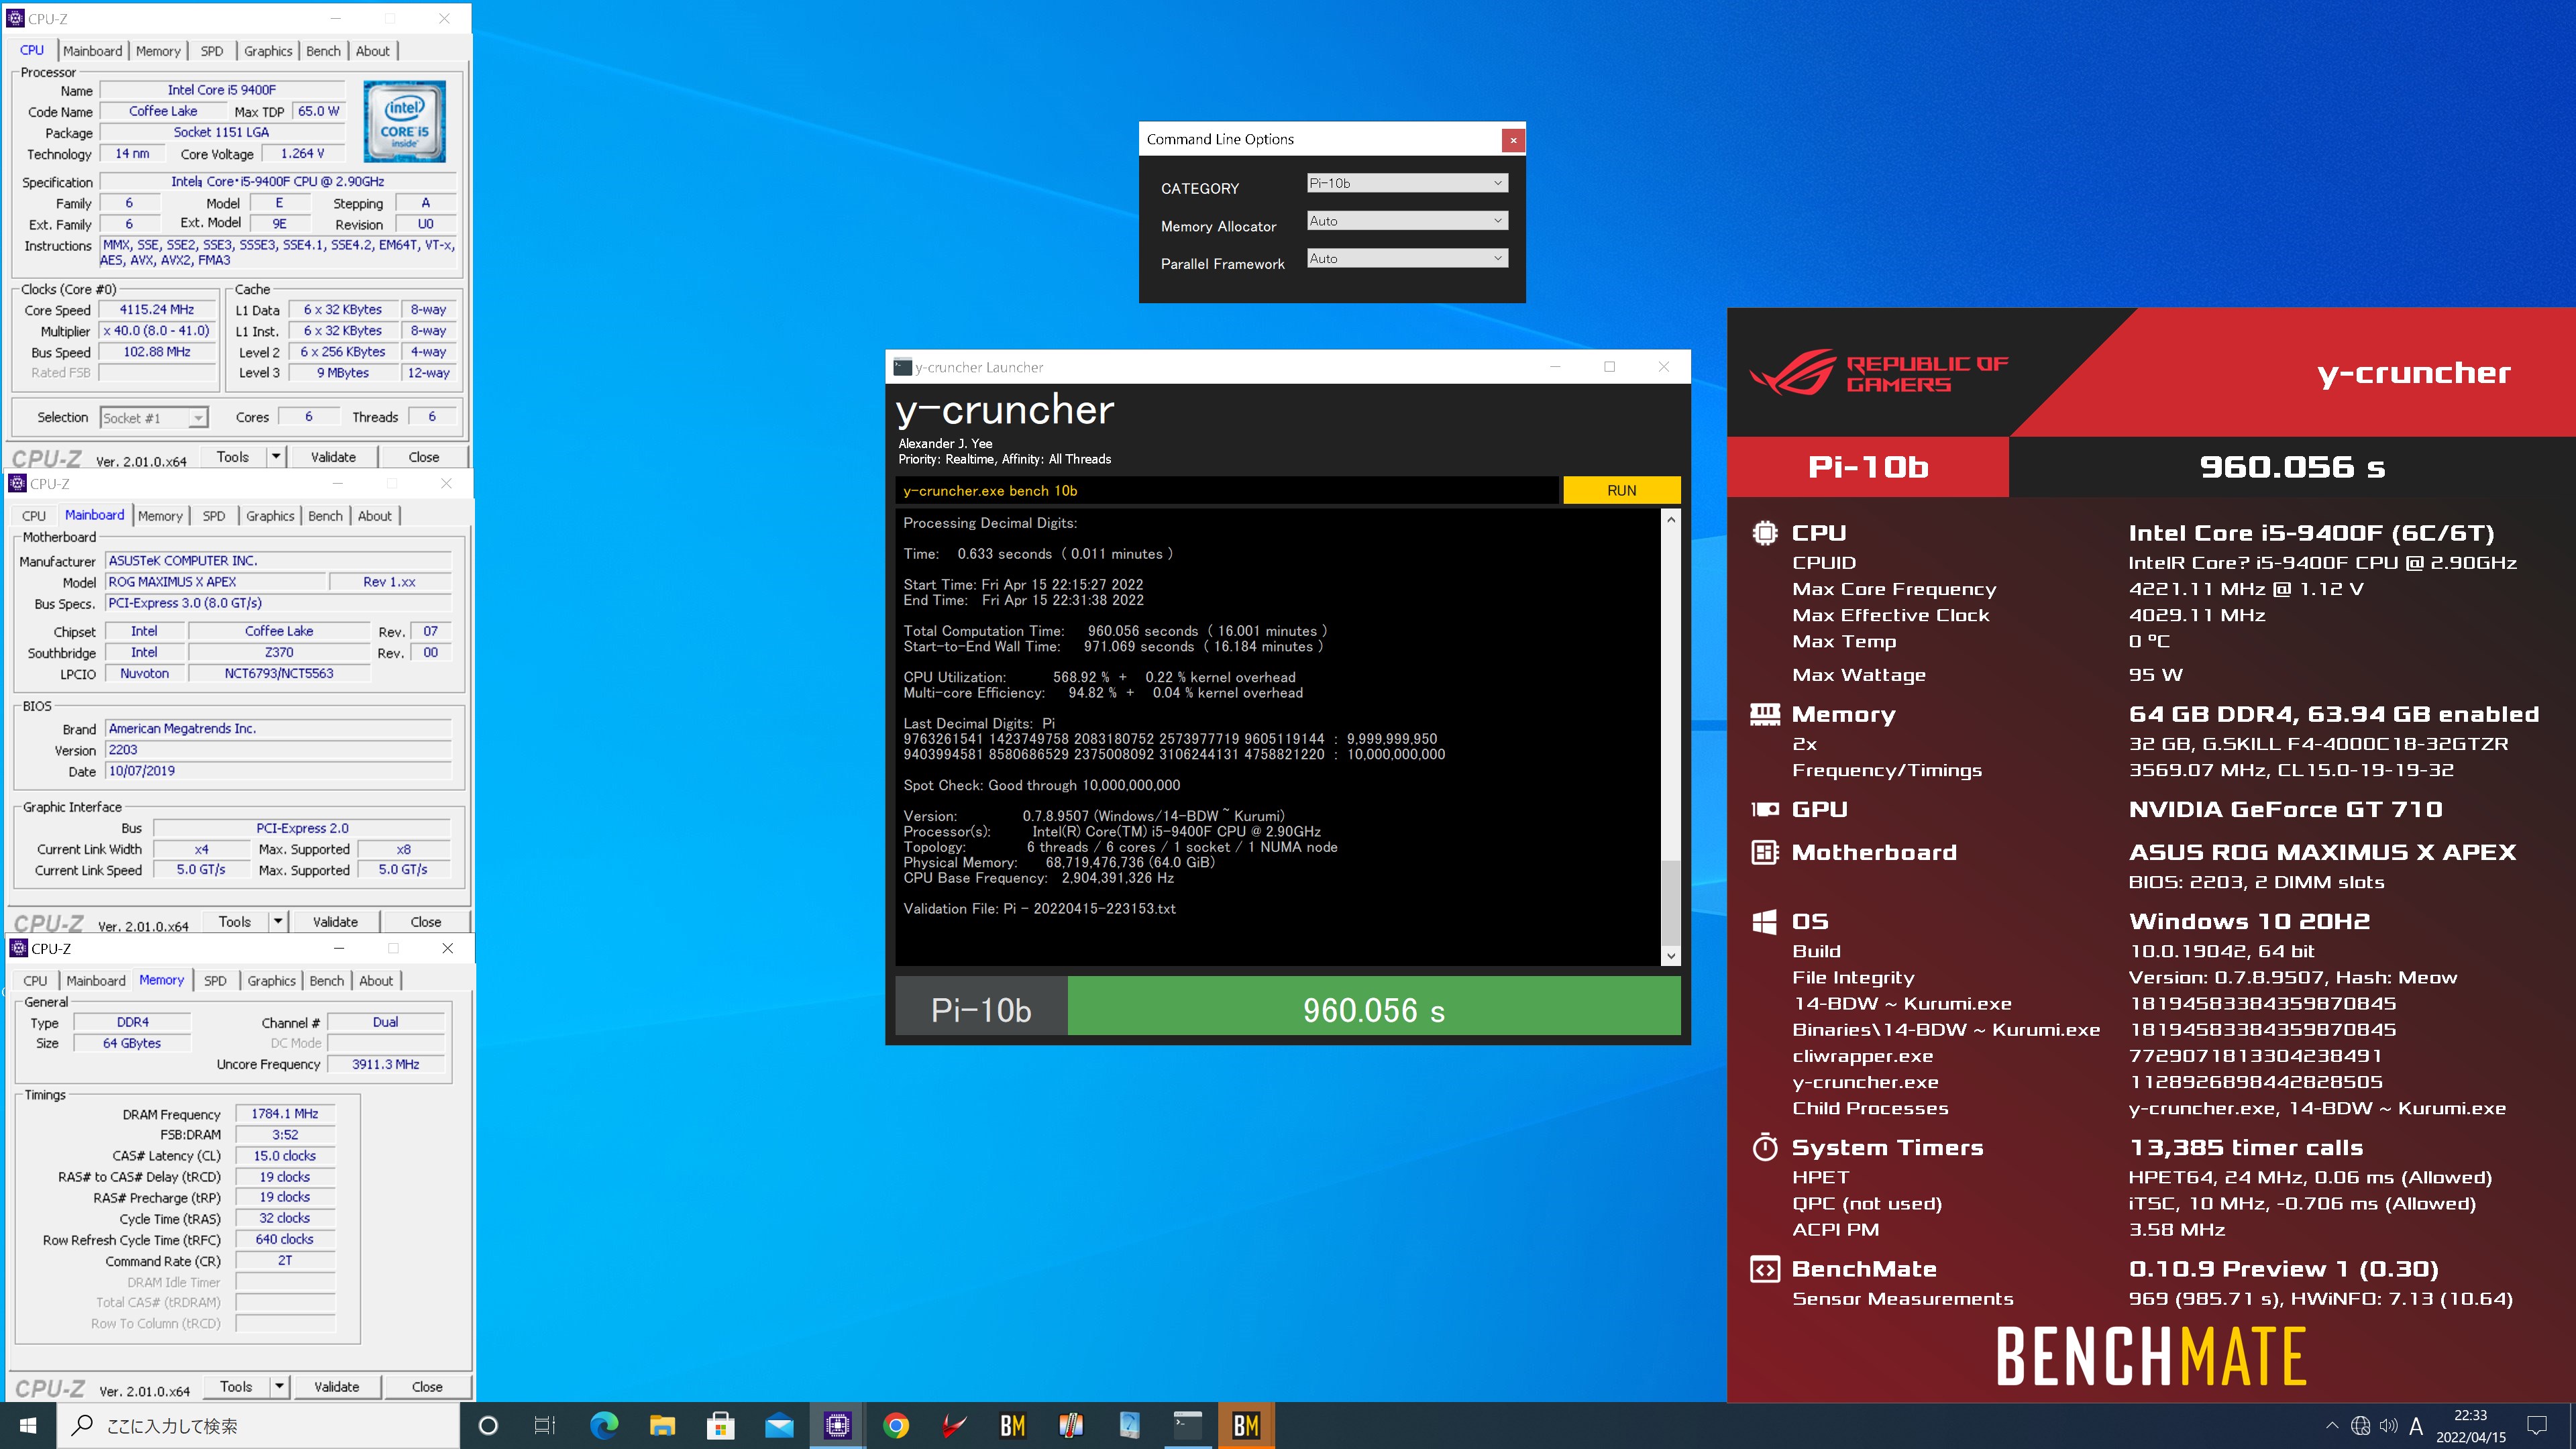
Task: Click the Uncore Frequency value 3911.3 MHz
Action: 385,1065
